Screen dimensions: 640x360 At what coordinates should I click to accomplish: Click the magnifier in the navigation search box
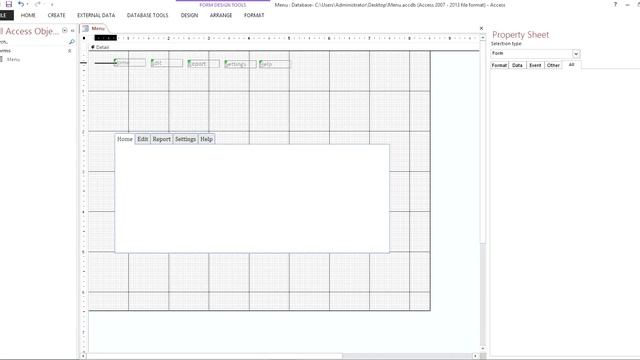(x=72, y=42)
